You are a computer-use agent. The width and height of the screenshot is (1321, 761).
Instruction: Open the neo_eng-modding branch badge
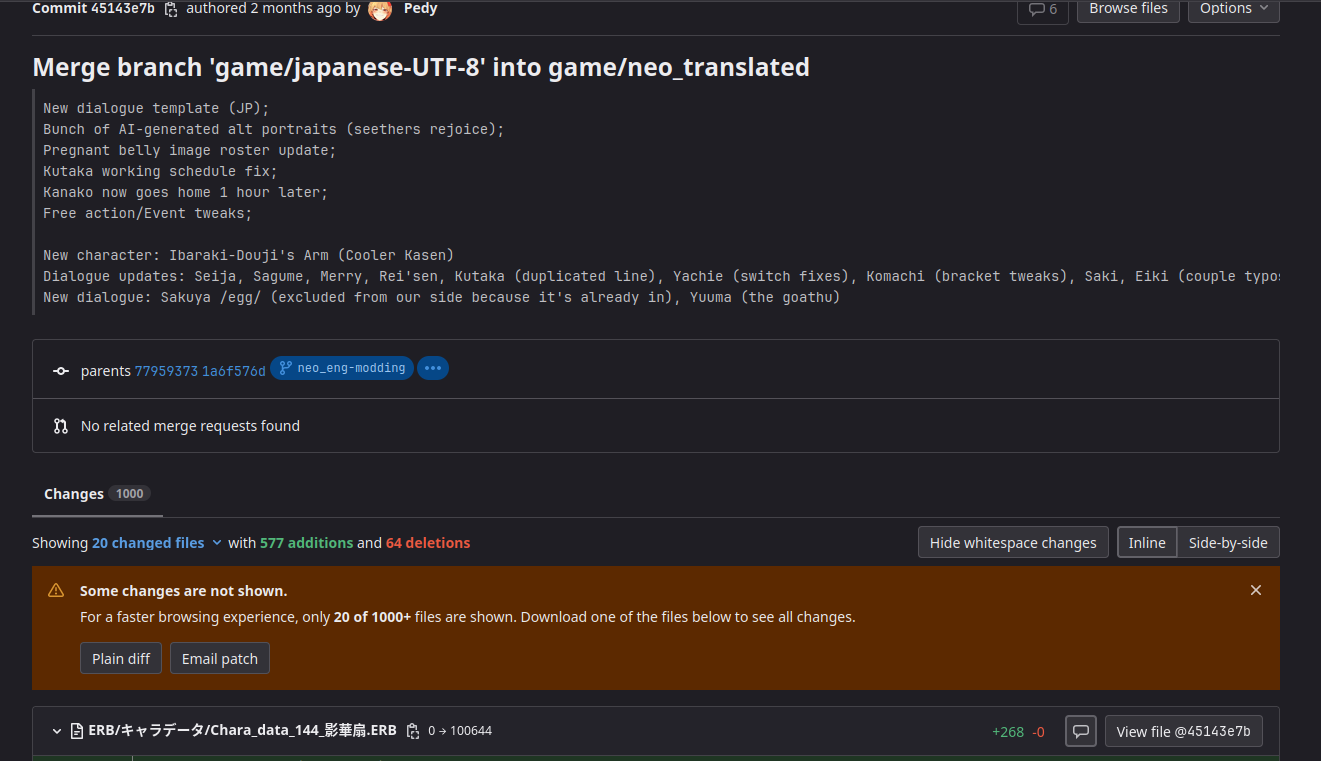(x=342, y=368)
